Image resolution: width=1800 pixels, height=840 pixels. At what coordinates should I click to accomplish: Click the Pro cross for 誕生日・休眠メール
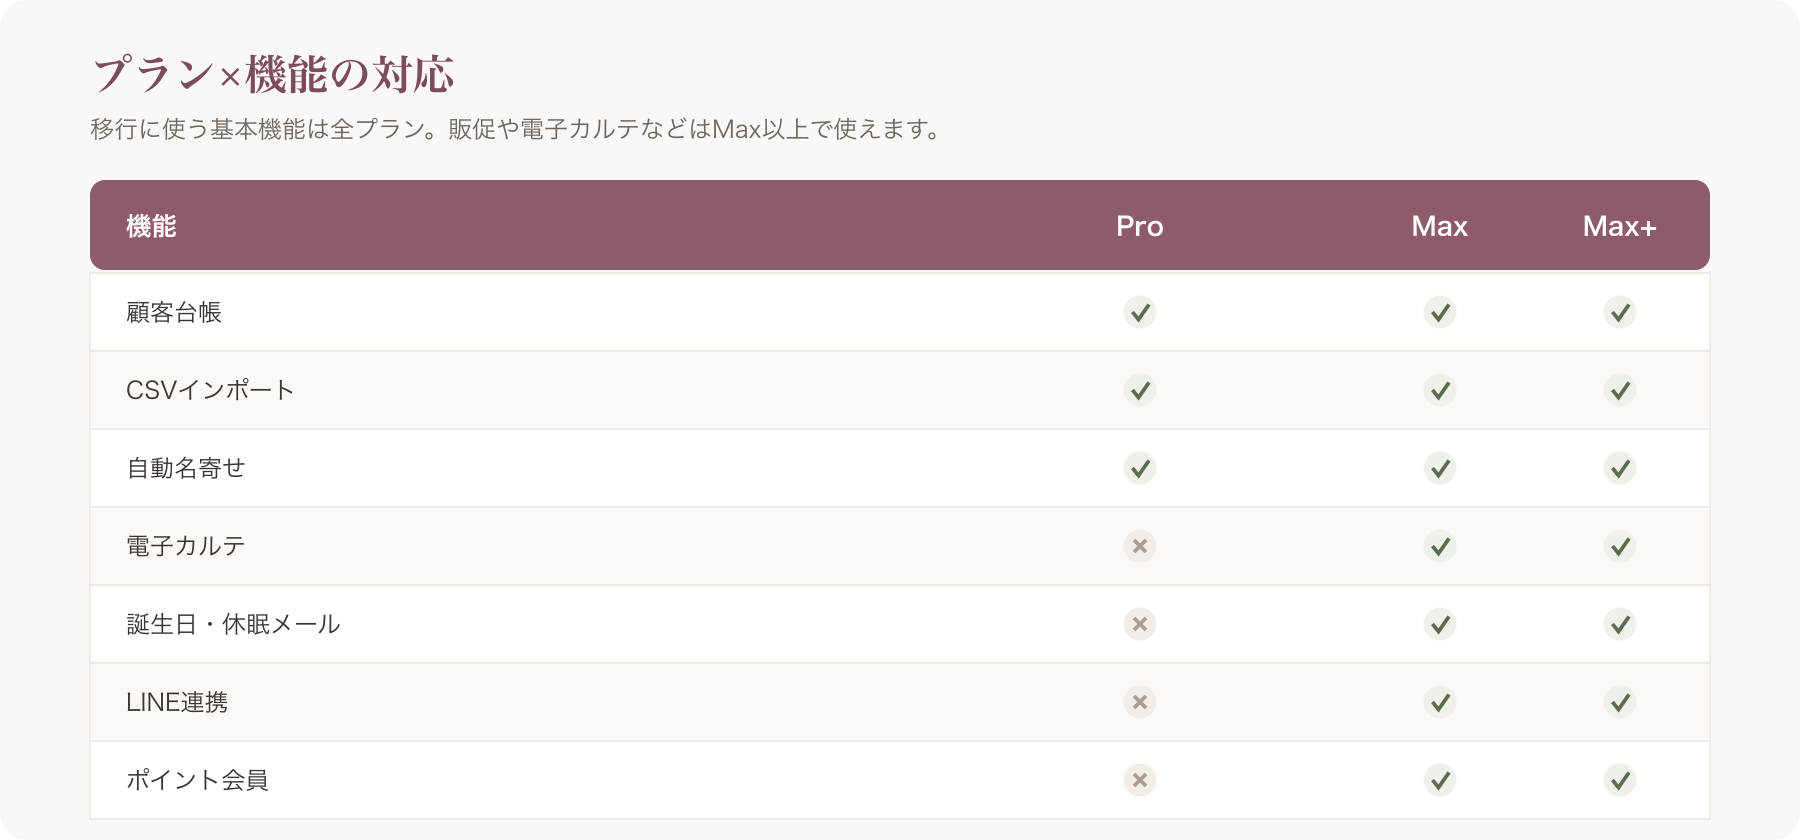[1140, 624]
